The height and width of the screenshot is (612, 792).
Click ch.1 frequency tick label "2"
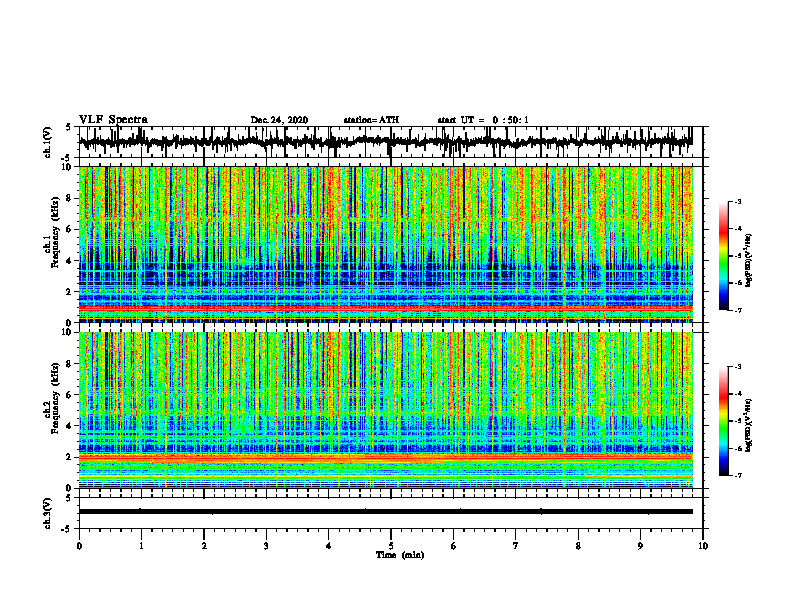pos(70,292)
